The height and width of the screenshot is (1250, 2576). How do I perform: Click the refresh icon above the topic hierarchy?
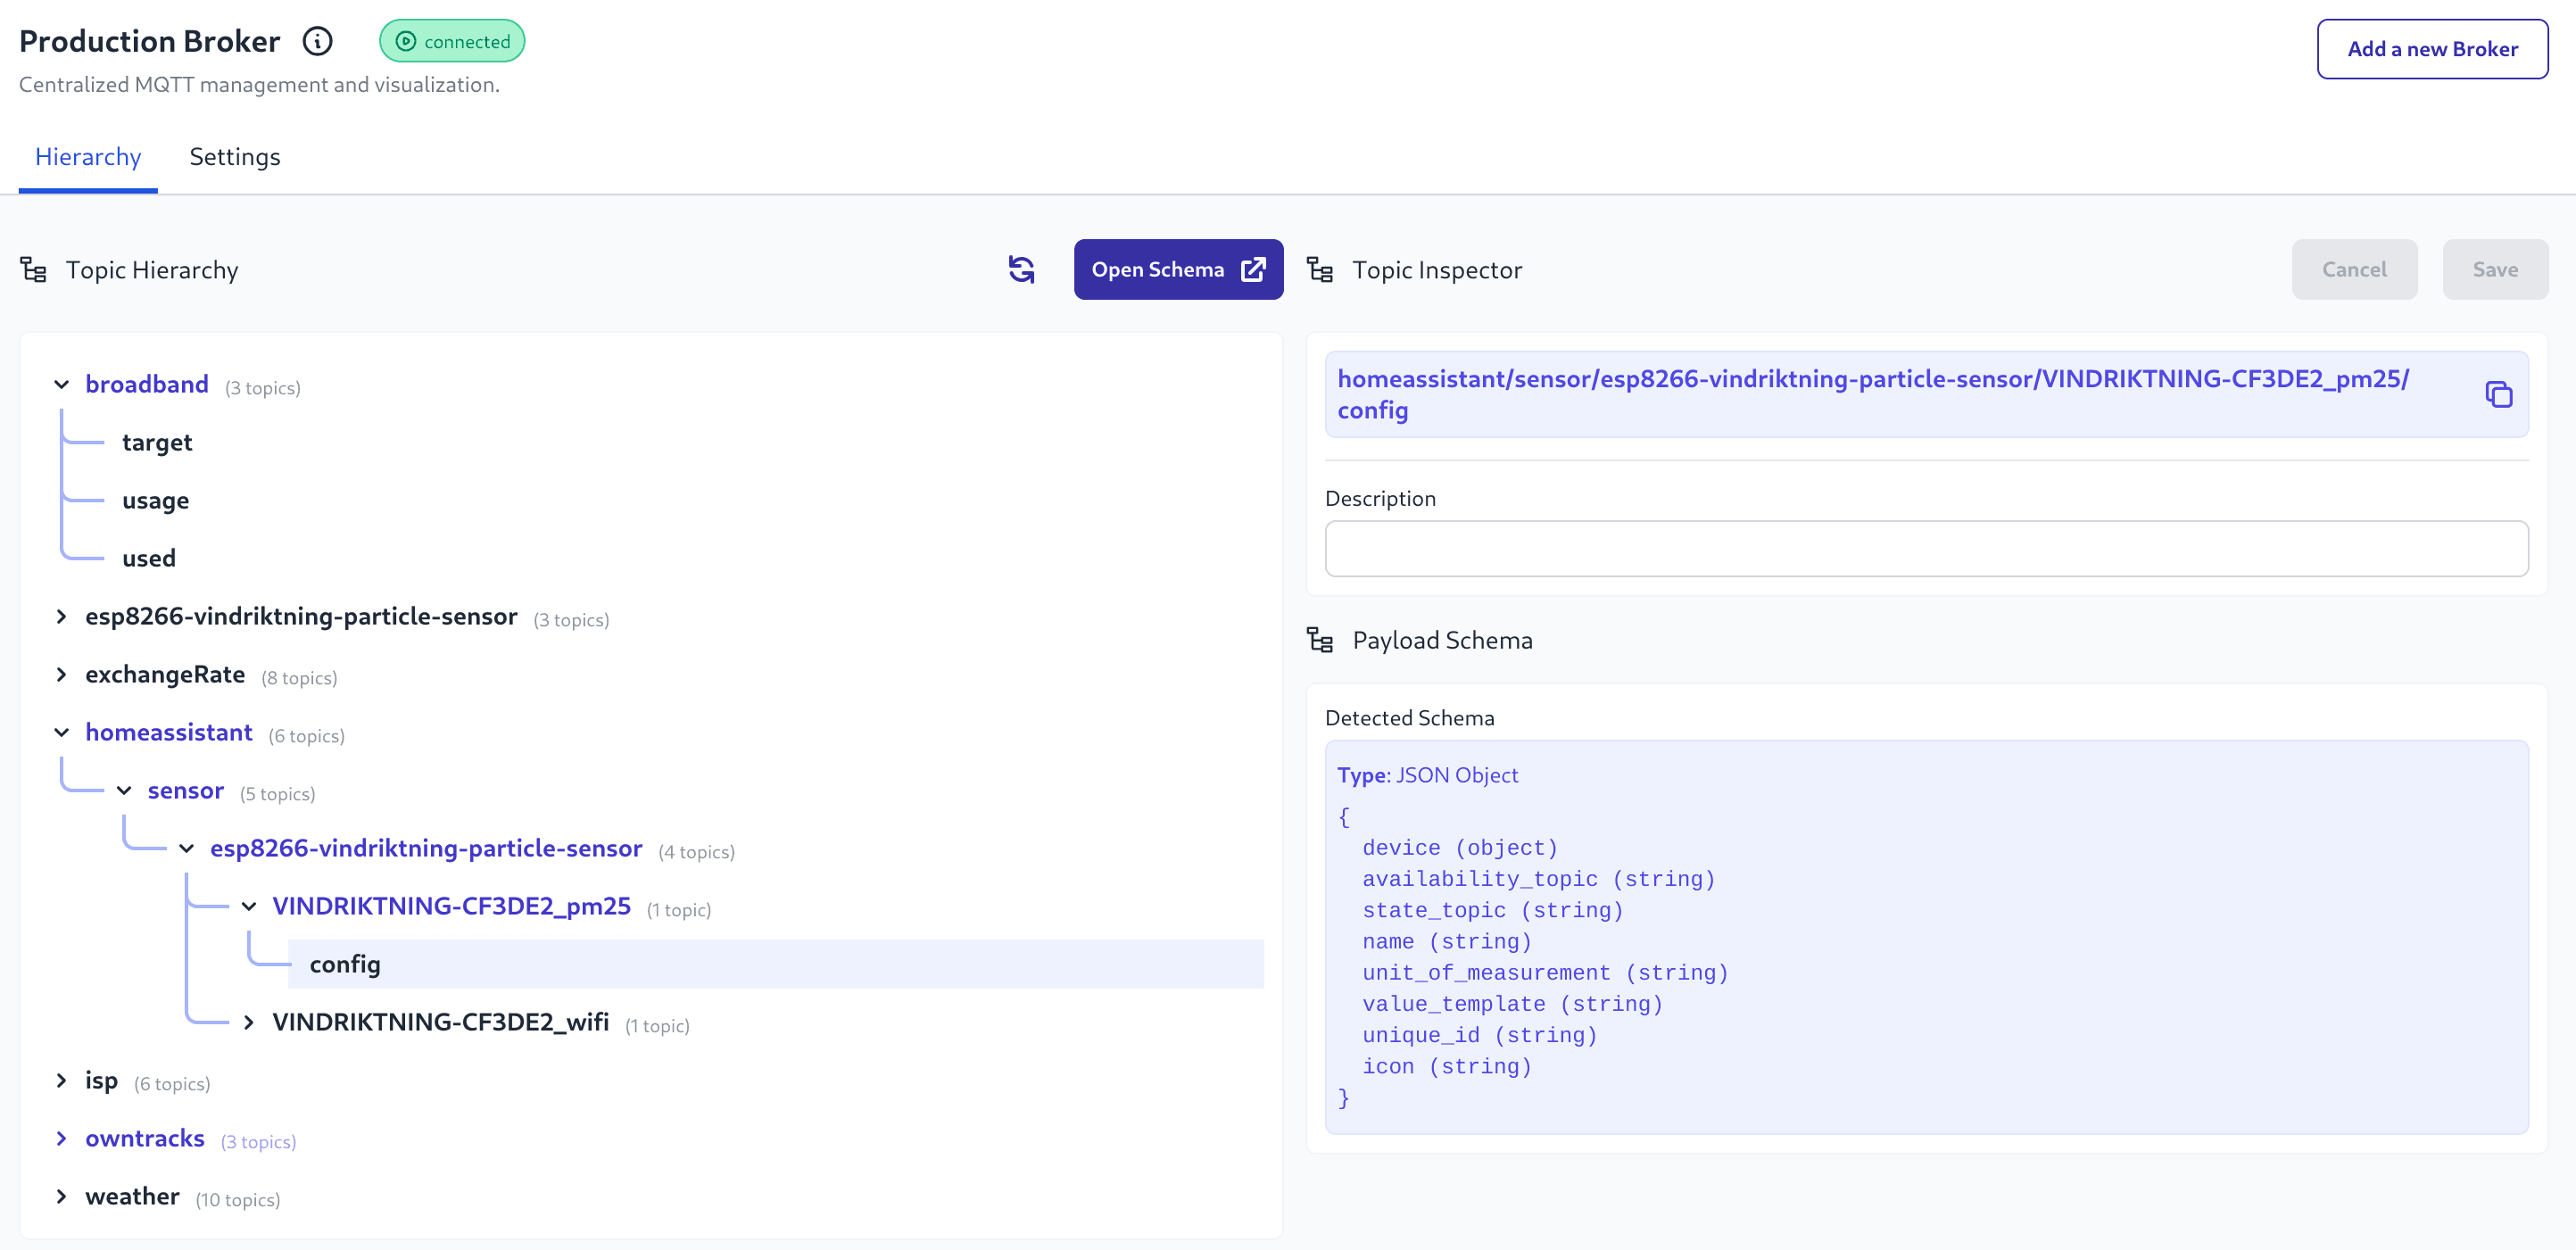[1022, 269]
